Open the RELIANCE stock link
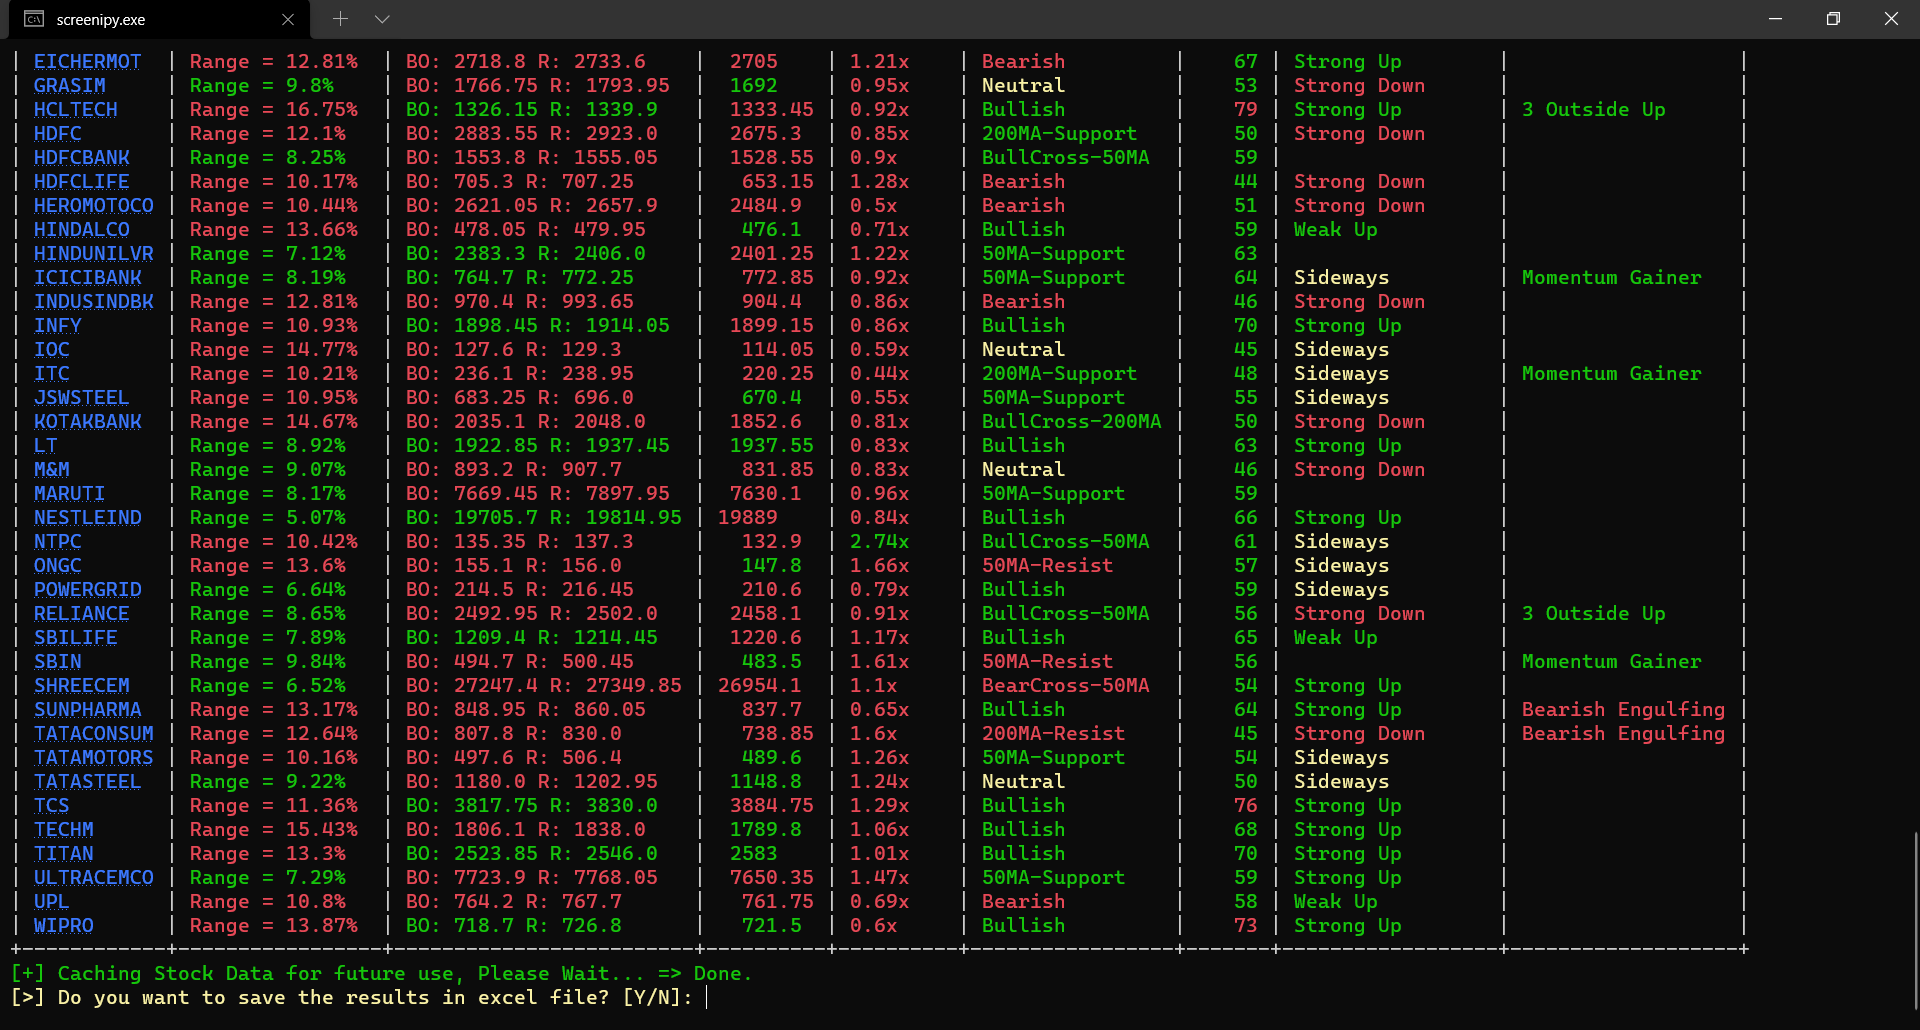This screenshot has height=1030, width=1920. [x=82, y=614]
